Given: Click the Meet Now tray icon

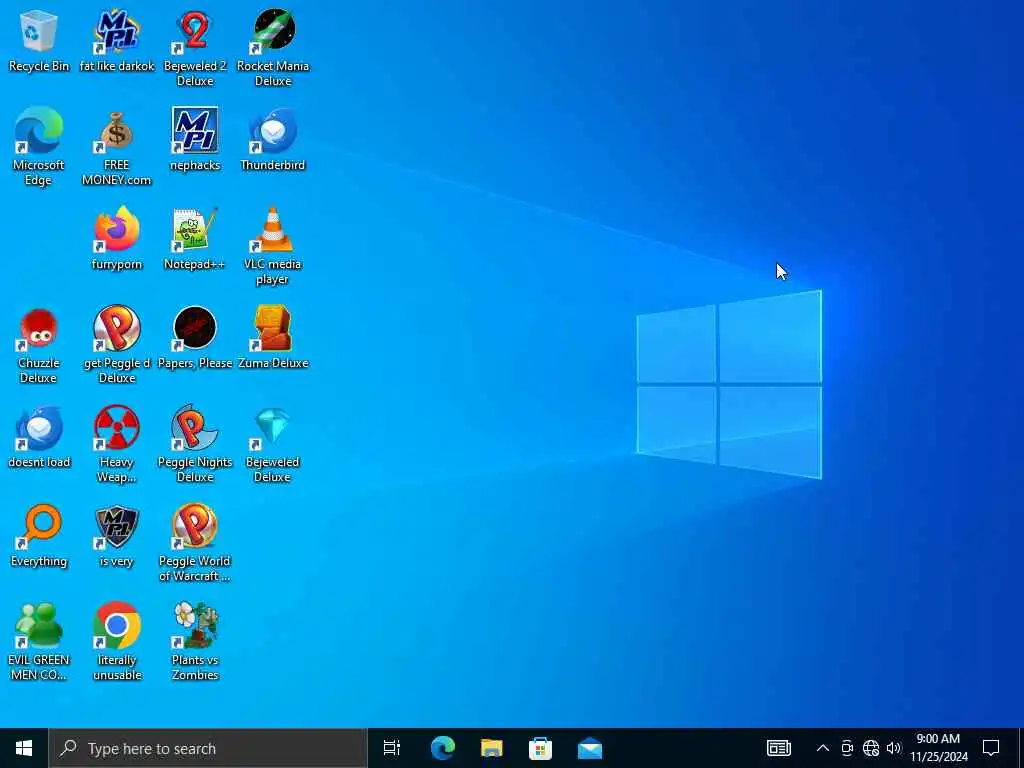Looking at the screenshot, I should (x=847, y=748).
